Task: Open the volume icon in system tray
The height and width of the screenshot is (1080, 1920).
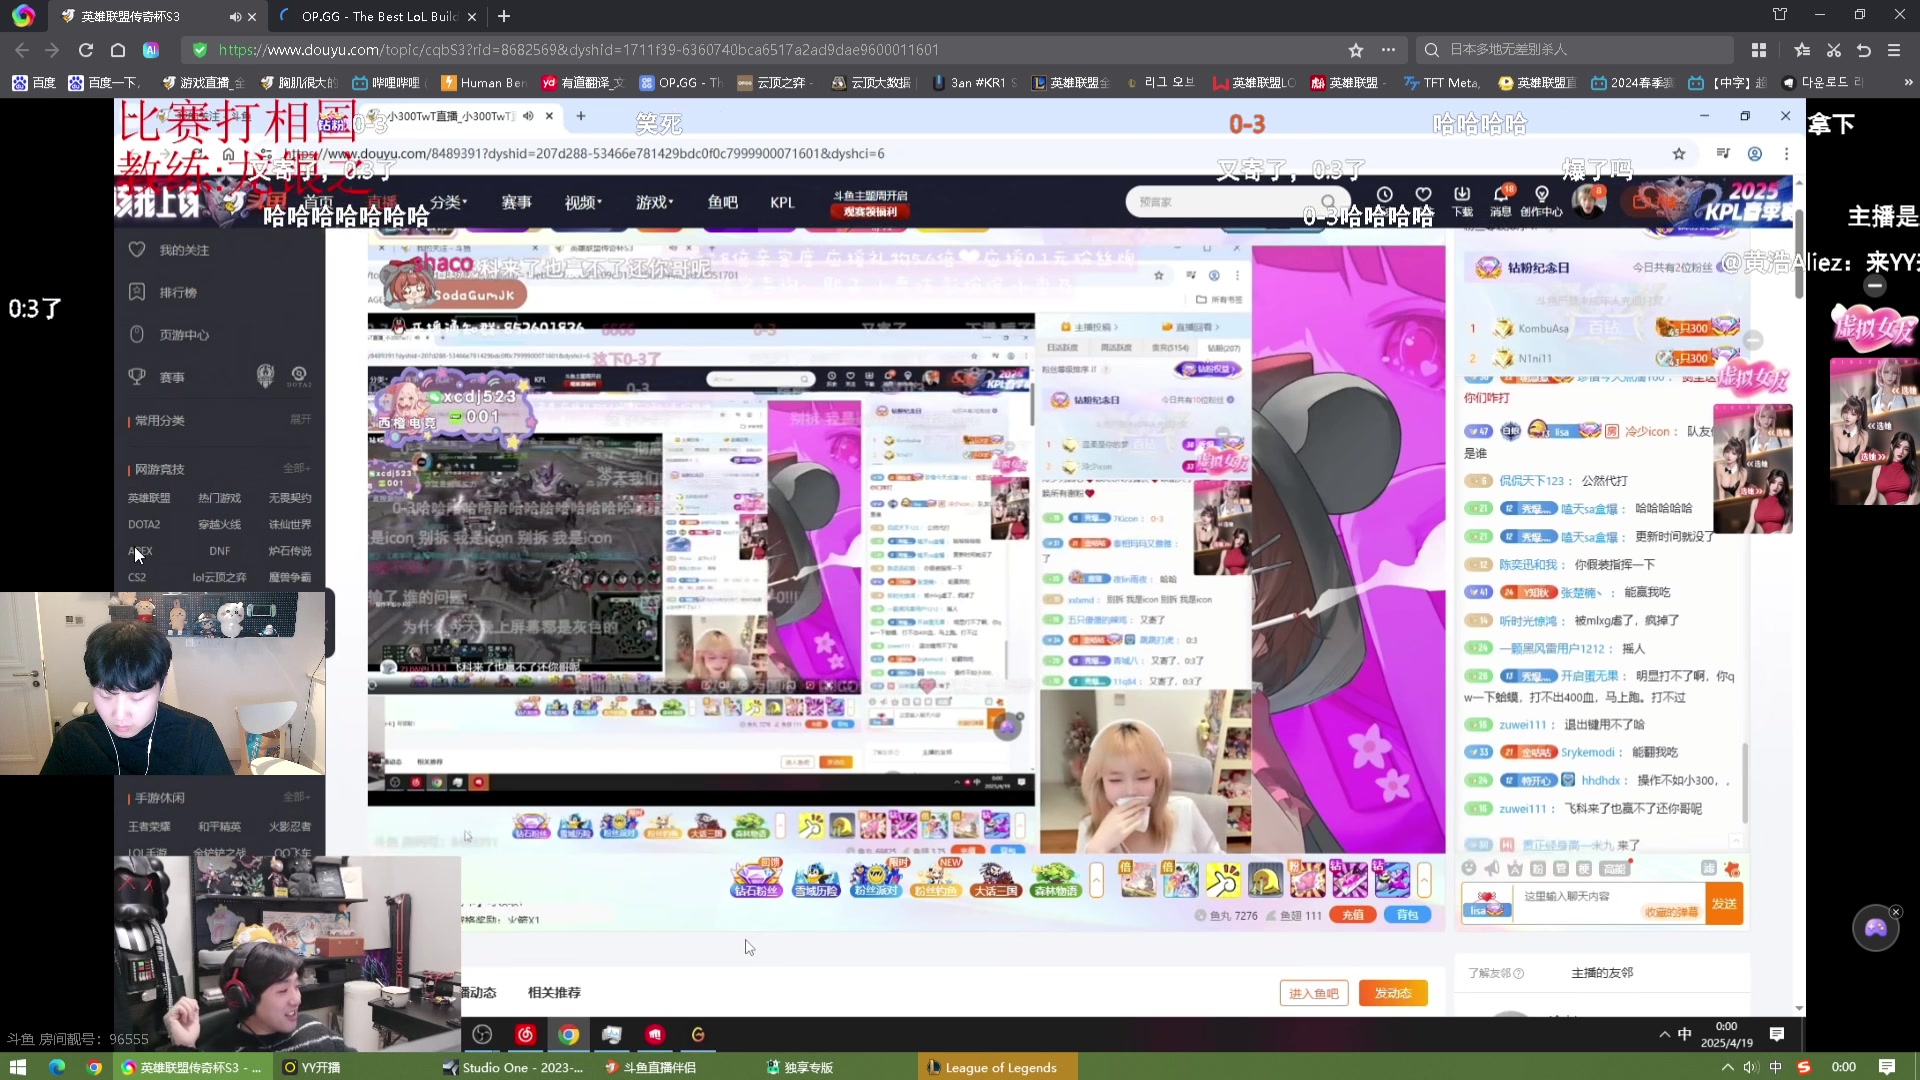Action: pyautogui.click(x=1750, y=1067)
